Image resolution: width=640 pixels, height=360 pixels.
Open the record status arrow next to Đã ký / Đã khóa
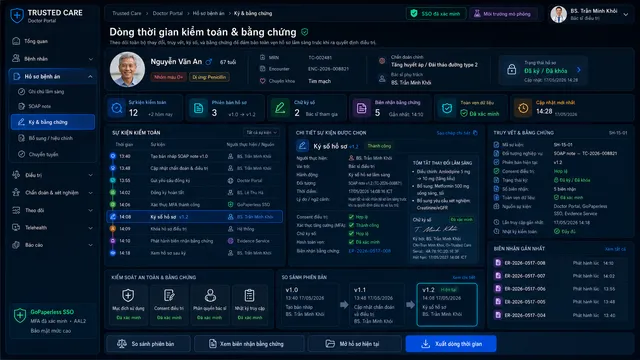click(x=578, y=70)
